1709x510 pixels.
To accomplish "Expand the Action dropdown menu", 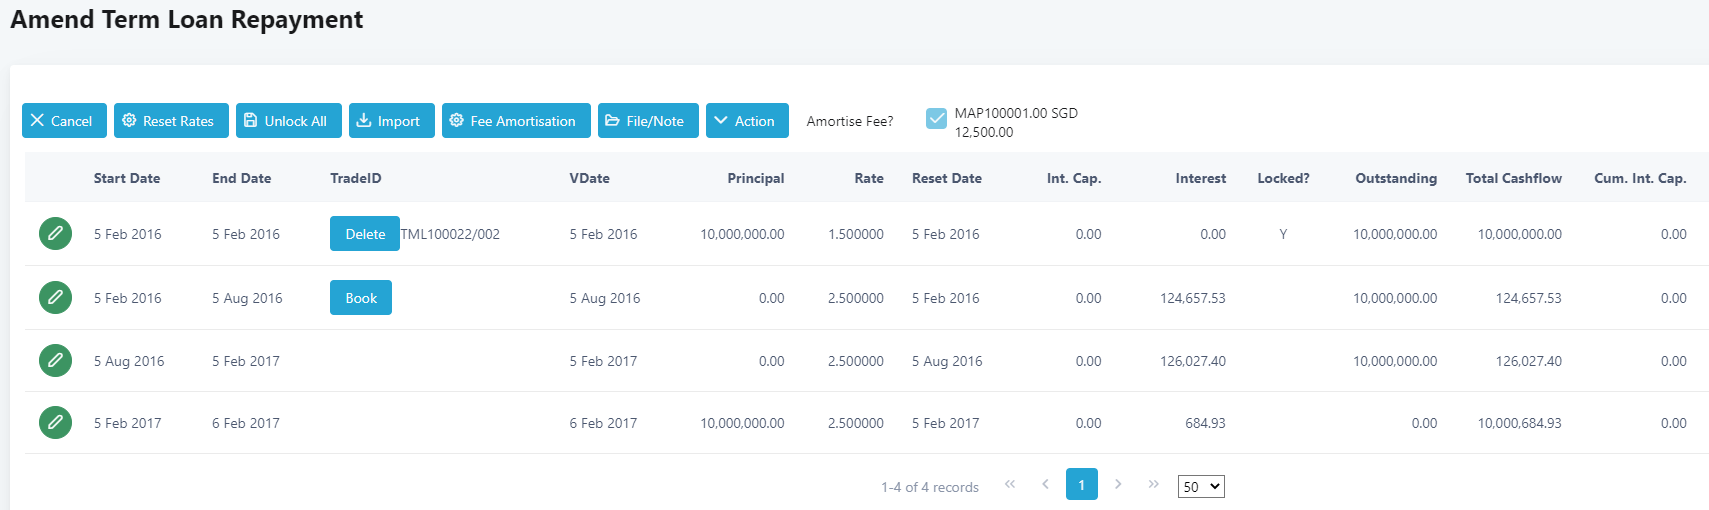I will tap(747, 121).
